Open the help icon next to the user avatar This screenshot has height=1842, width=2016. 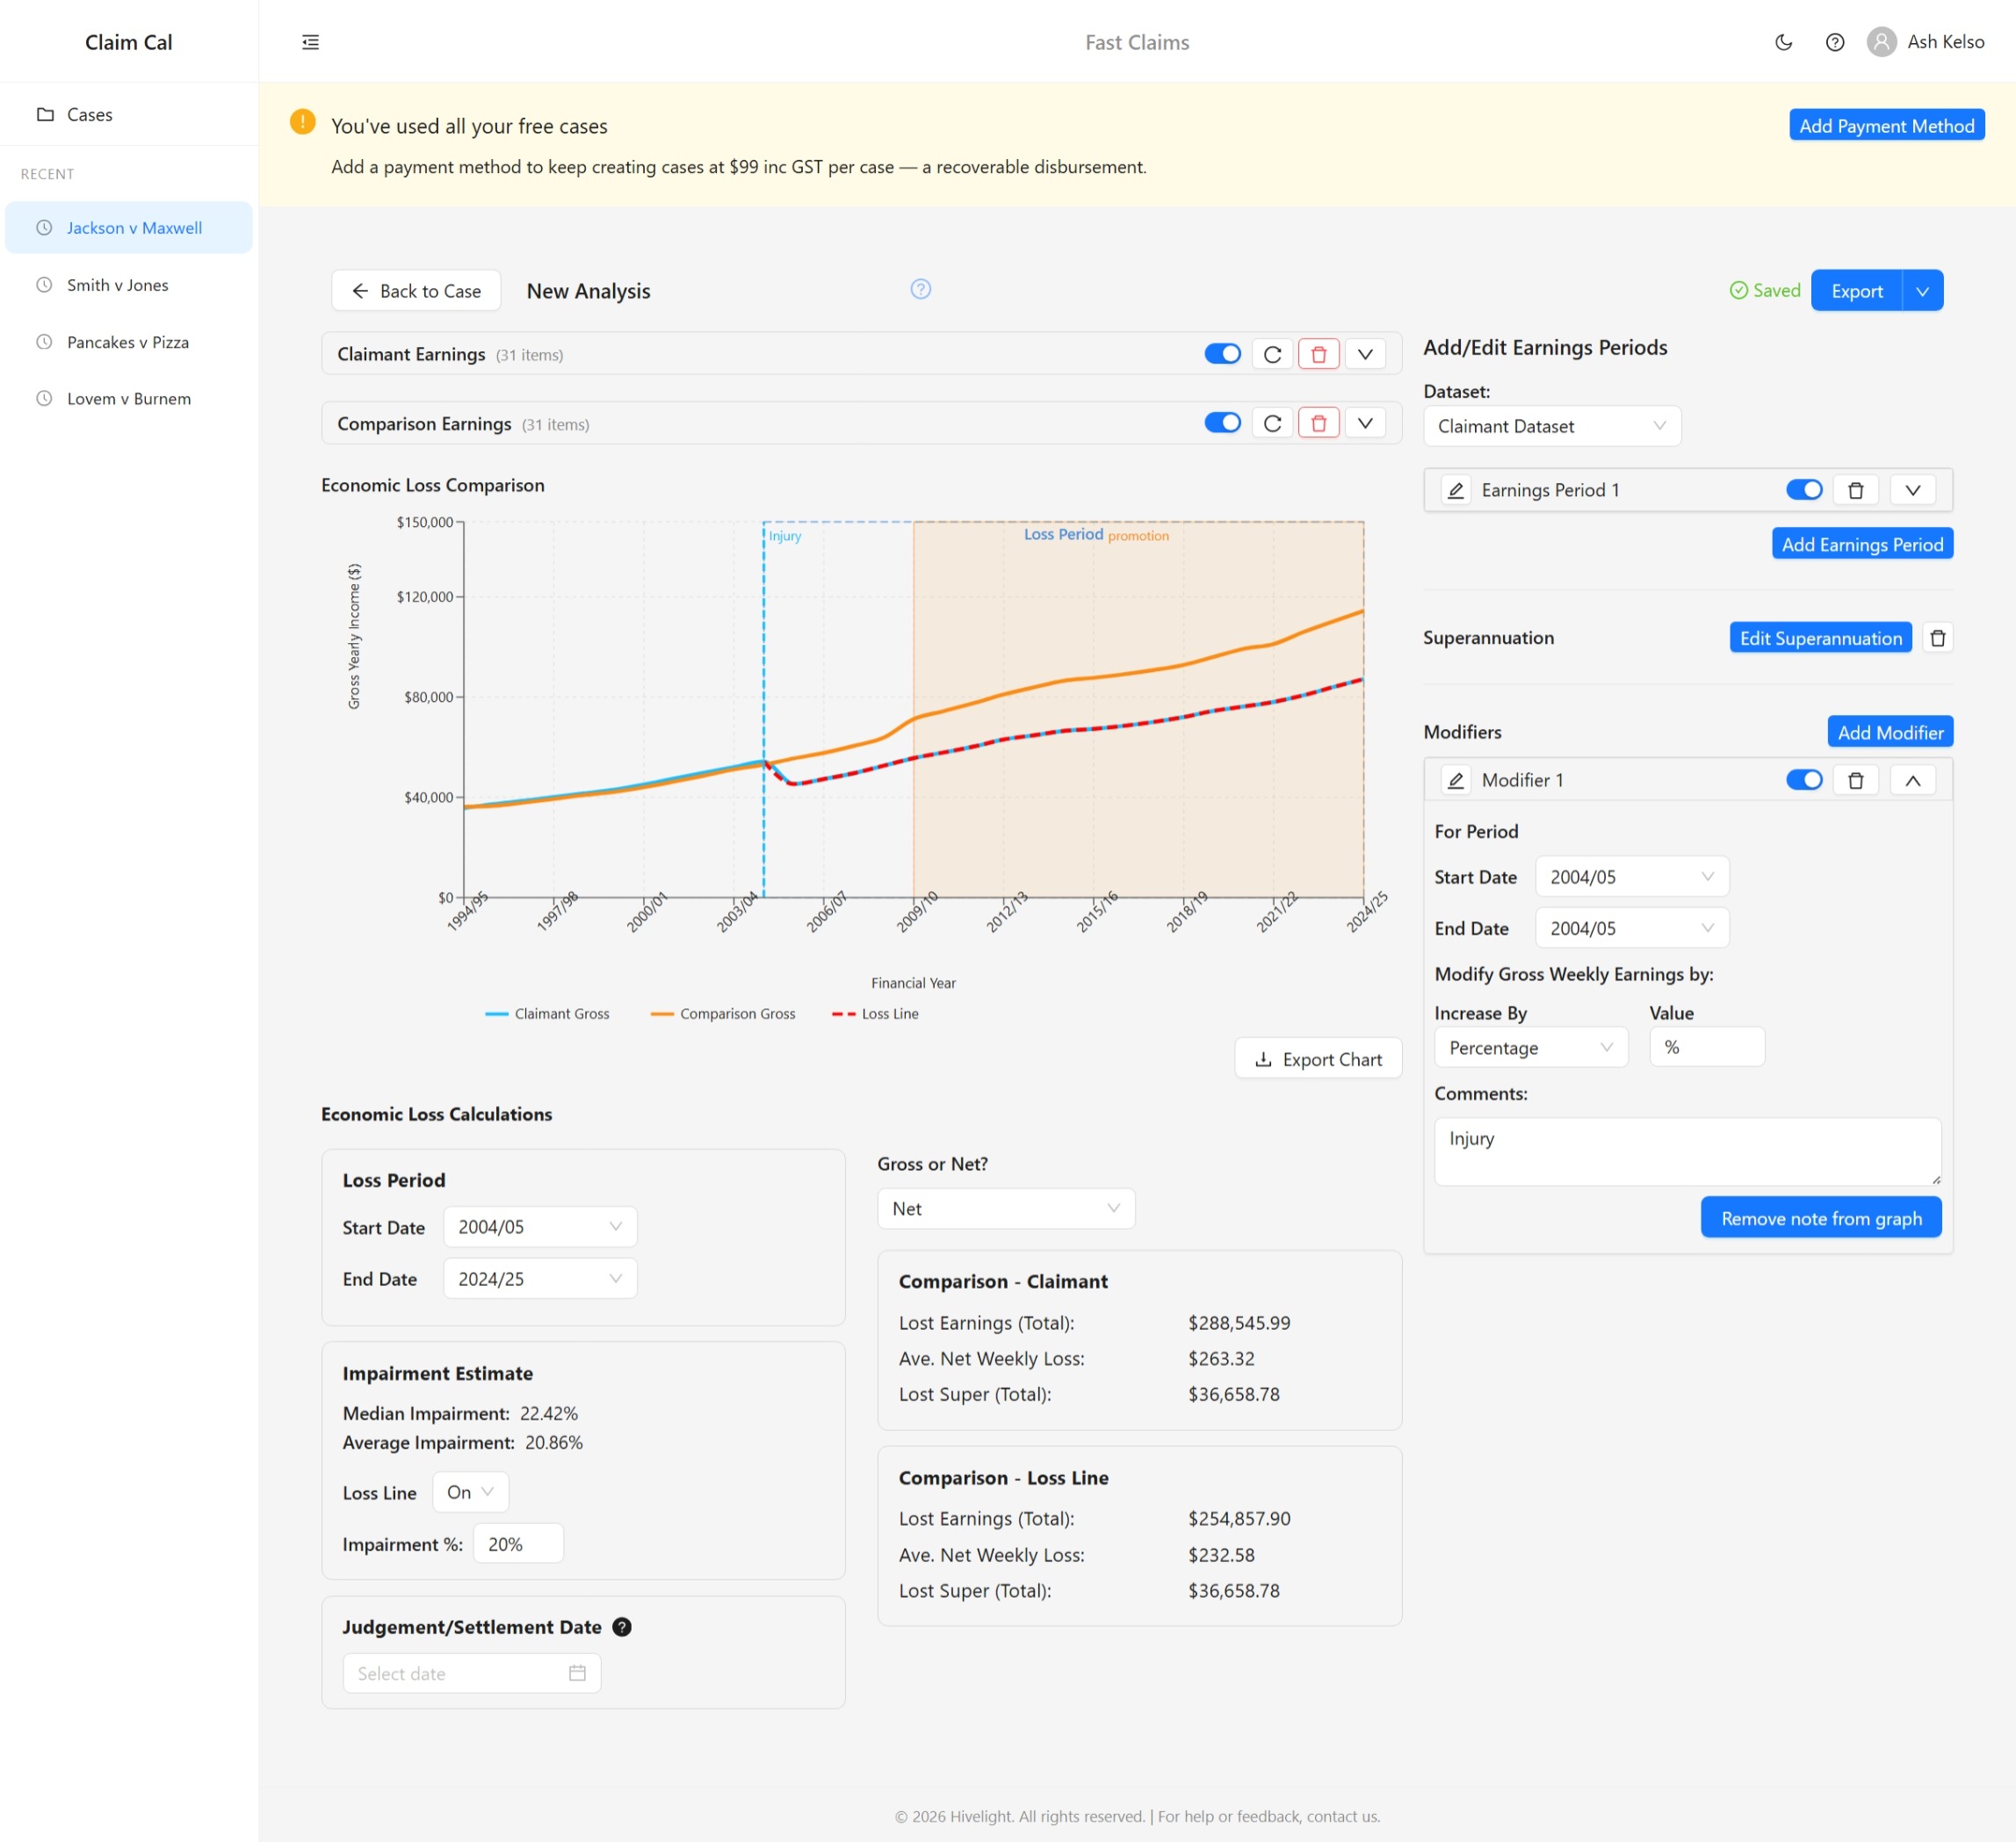pos(1835,42)
